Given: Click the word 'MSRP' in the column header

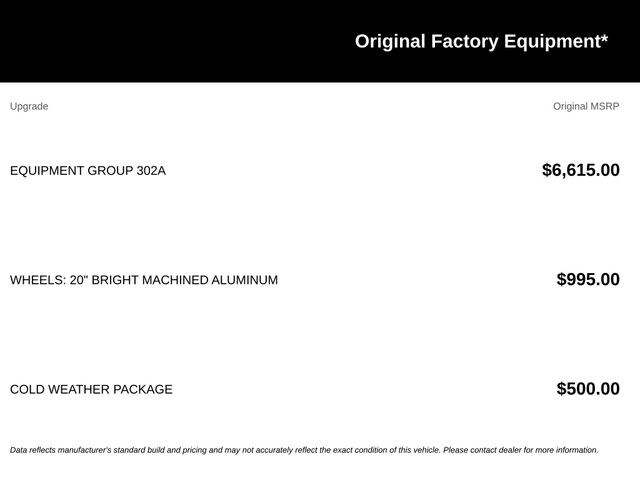Looking at the screenshot, I should click(605, 107).
